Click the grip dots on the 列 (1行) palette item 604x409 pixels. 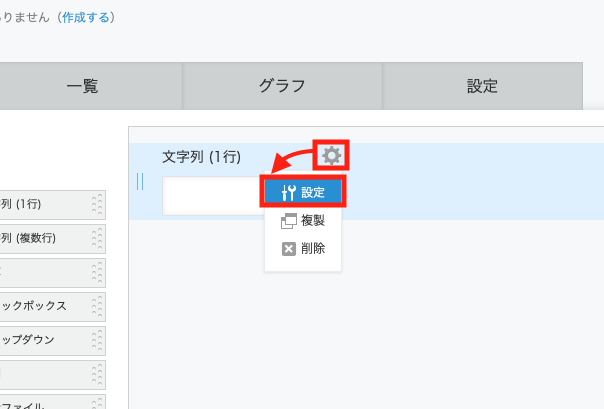[97, 204]
